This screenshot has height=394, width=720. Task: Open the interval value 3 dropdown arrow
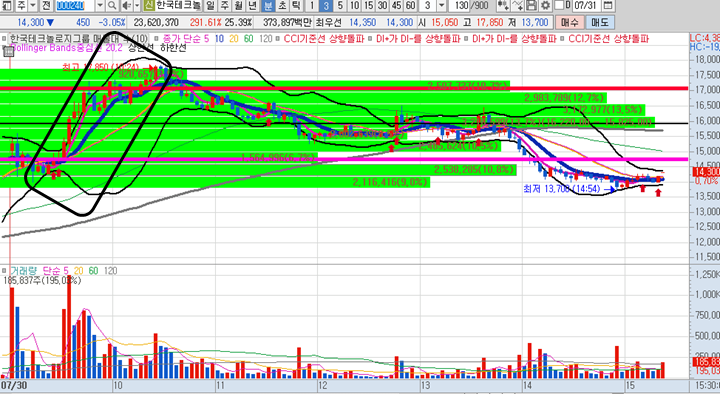click(x=441, y=6)
